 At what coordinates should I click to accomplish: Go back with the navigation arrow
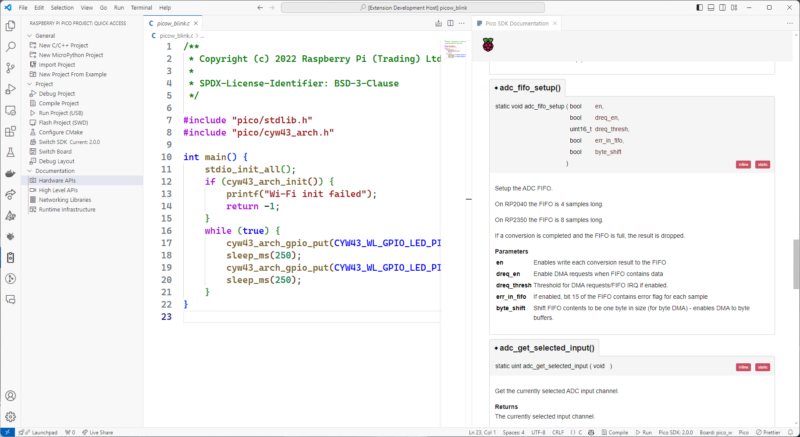[260, 8]
